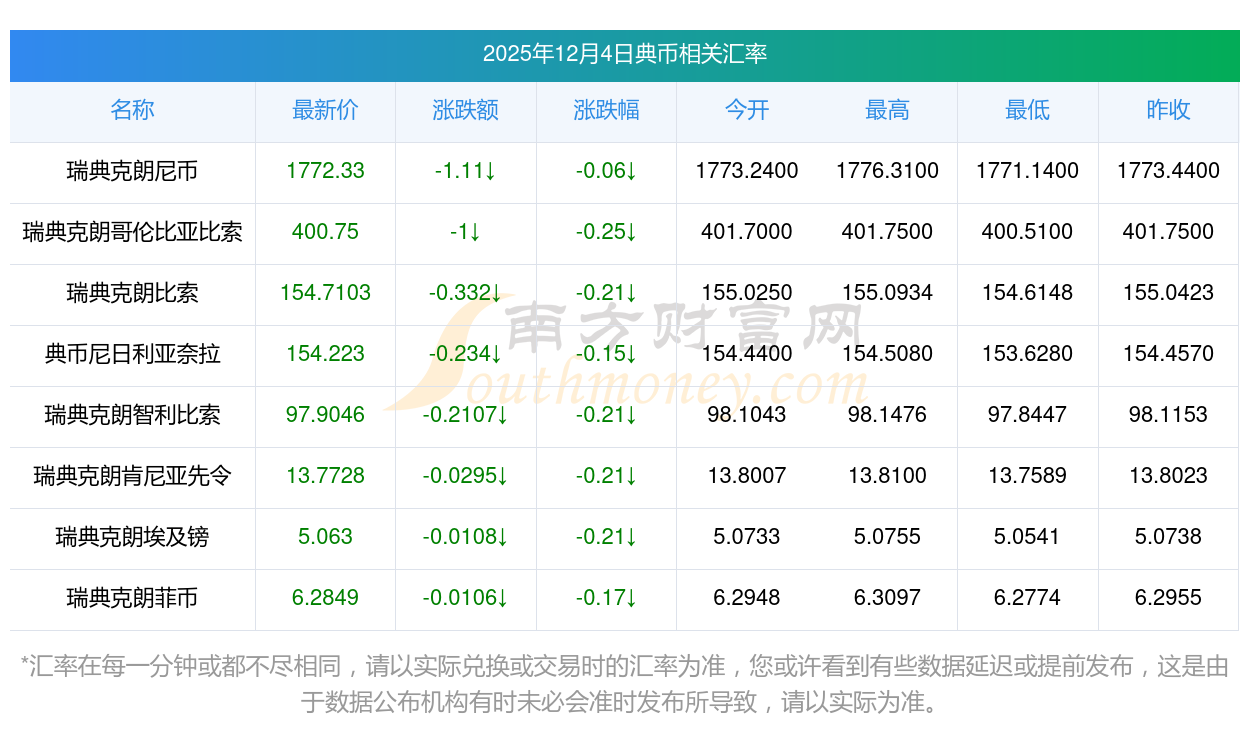Click low value 153.6280
Screen dimensions: 1250x733
(1028, 354)
